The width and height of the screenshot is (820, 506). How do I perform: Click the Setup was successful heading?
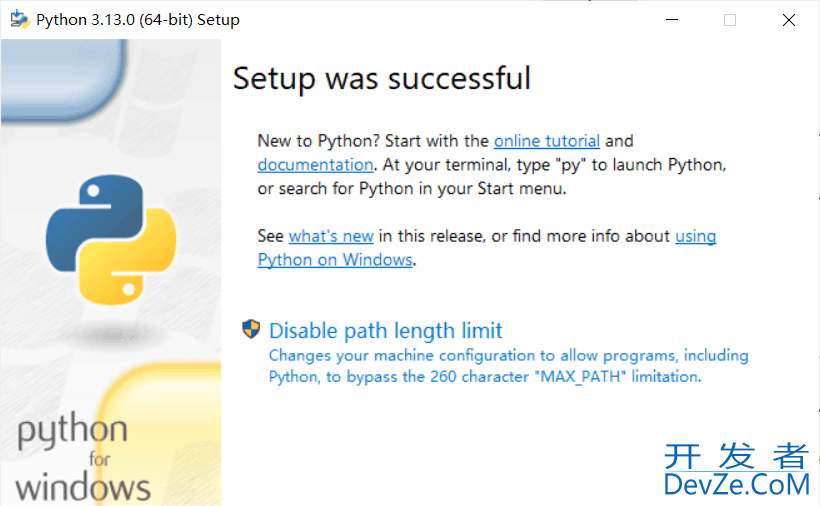coord(382,78)
